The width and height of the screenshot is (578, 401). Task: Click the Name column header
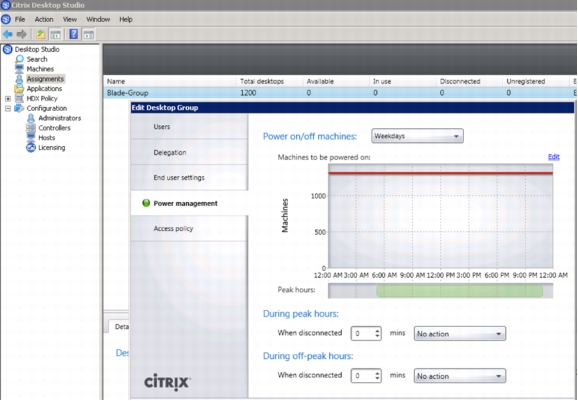pos(170,81)
